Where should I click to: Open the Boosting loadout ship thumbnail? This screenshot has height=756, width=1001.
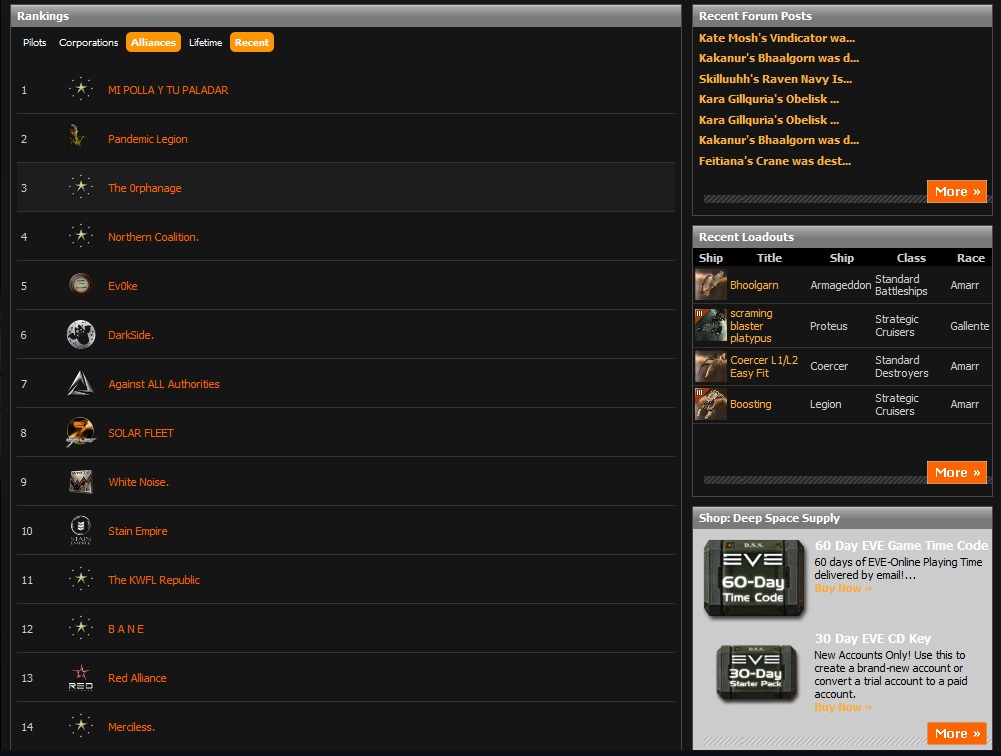(x=711, y=404)
